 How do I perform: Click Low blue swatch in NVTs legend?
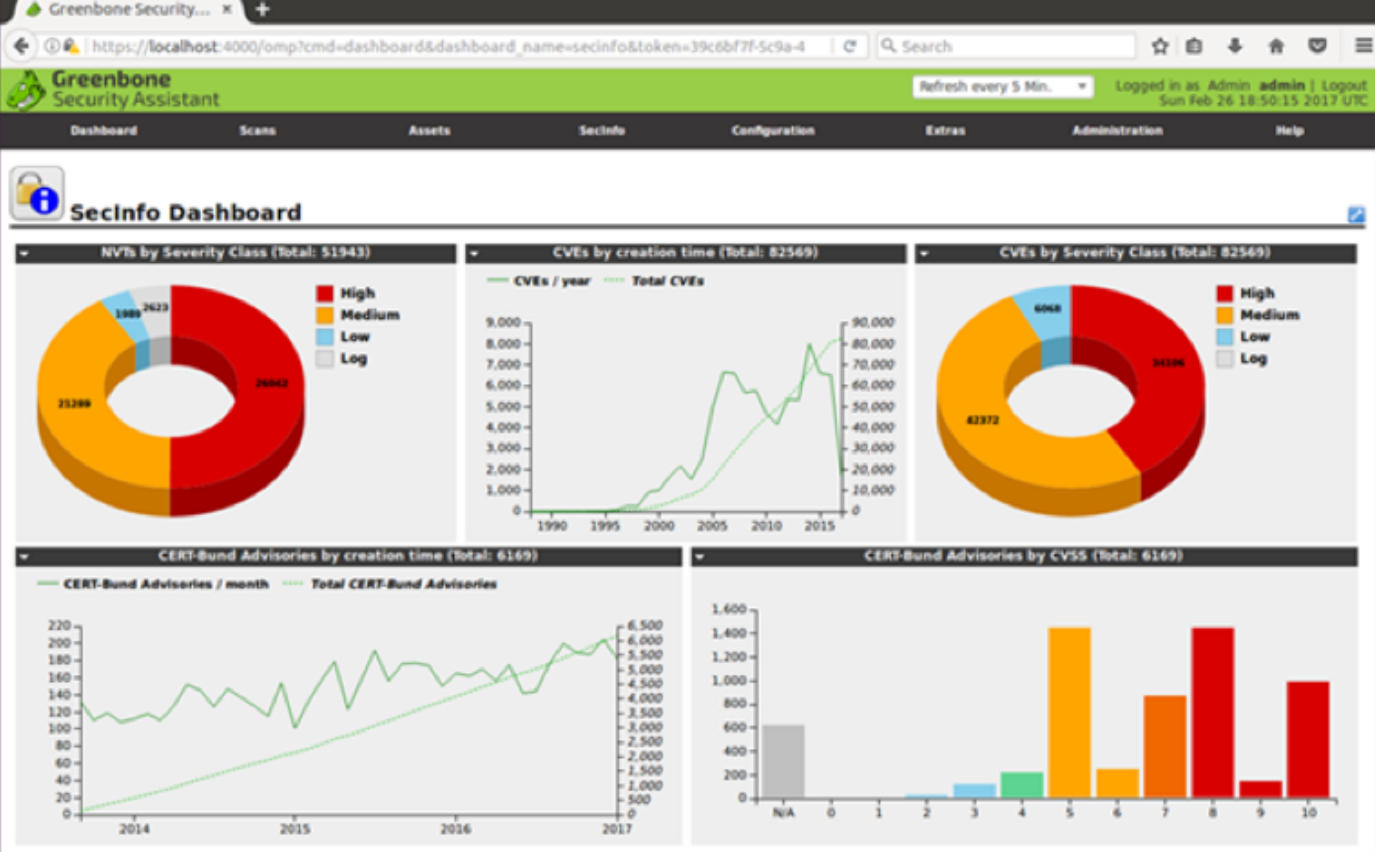pos(325,337)
